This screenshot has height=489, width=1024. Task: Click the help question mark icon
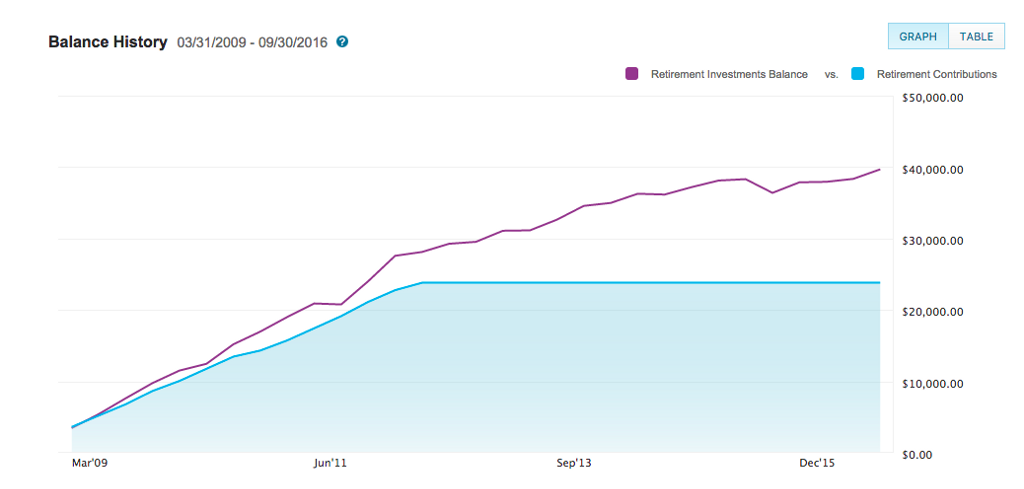click(x=342, y=42)
